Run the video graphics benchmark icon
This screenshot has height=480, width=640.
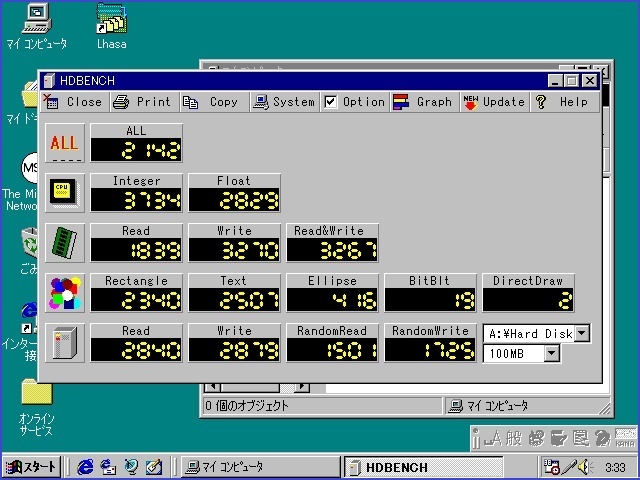point(65,293)
